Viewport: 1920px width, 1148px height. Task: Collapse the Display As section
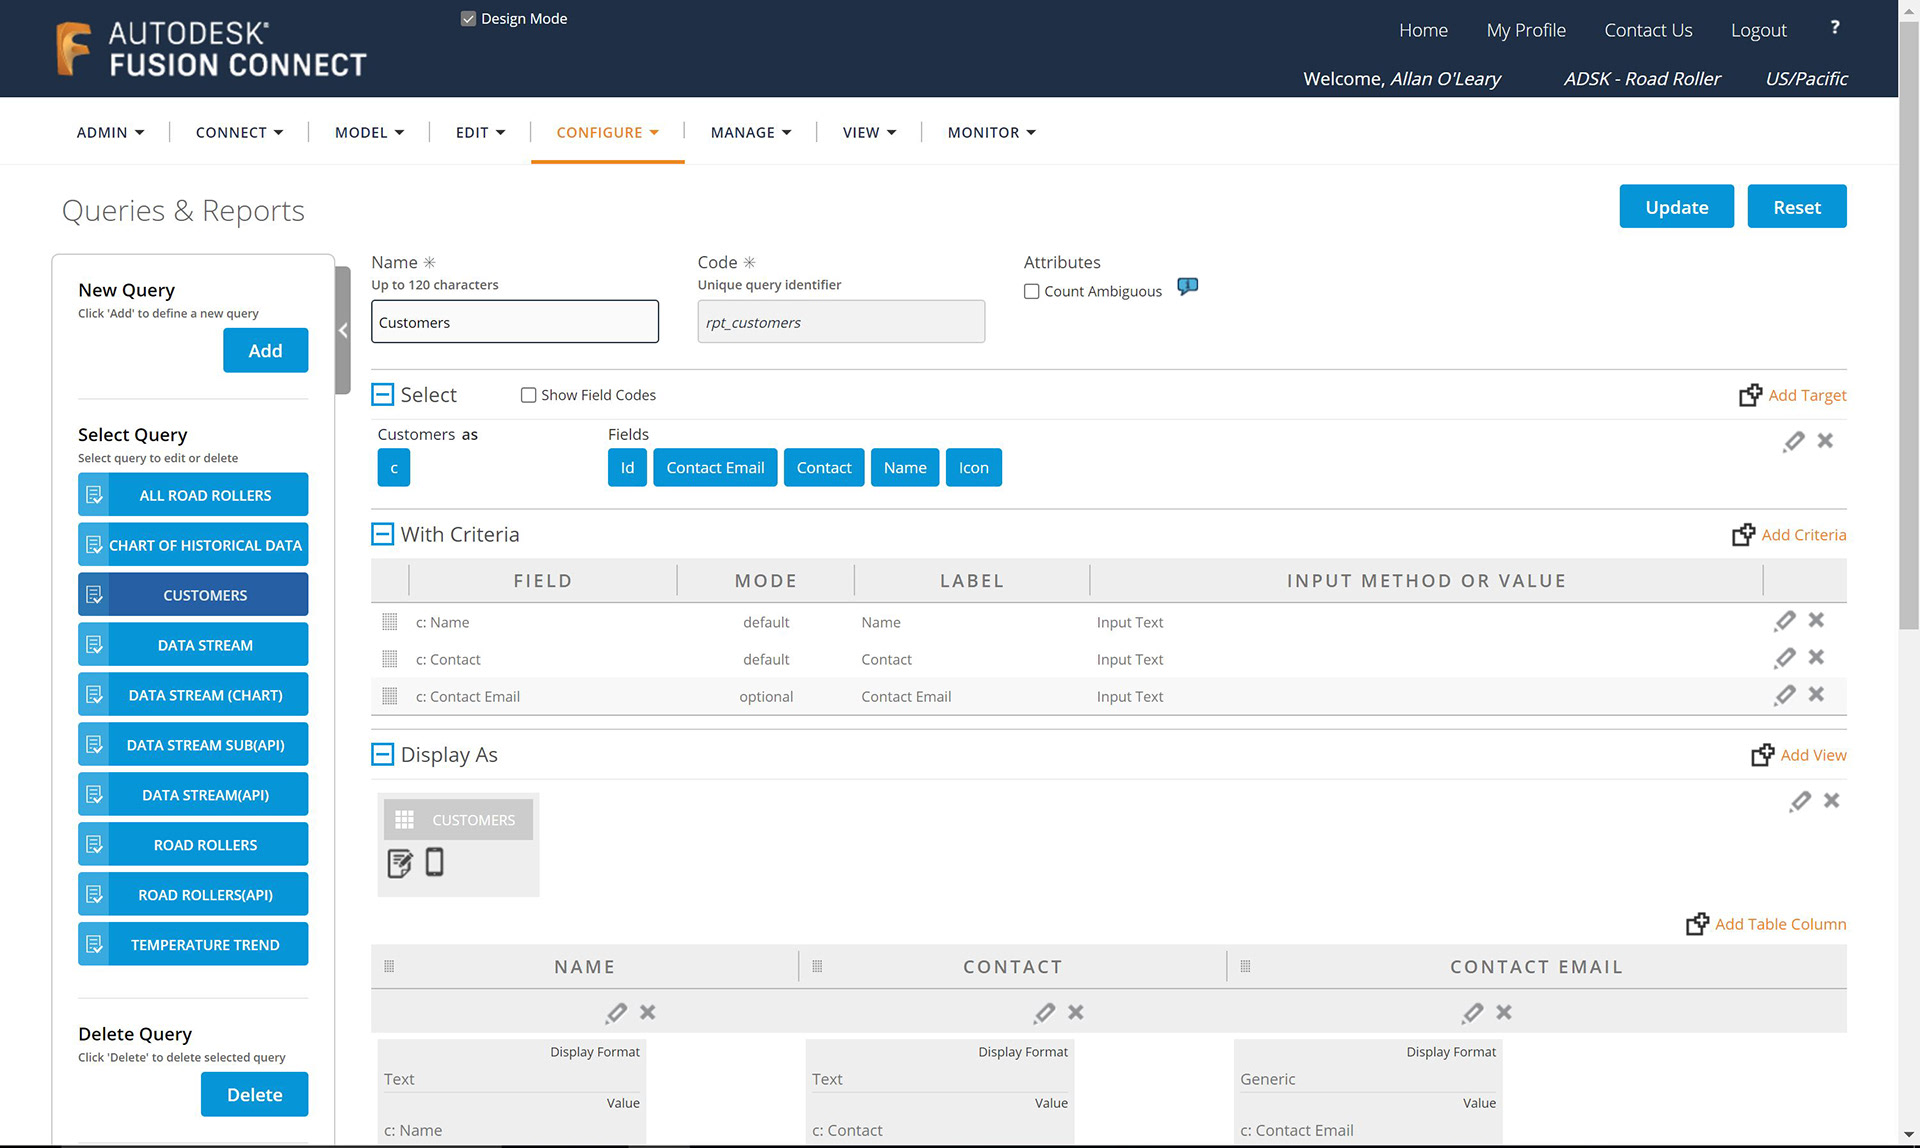coord(382,754)
